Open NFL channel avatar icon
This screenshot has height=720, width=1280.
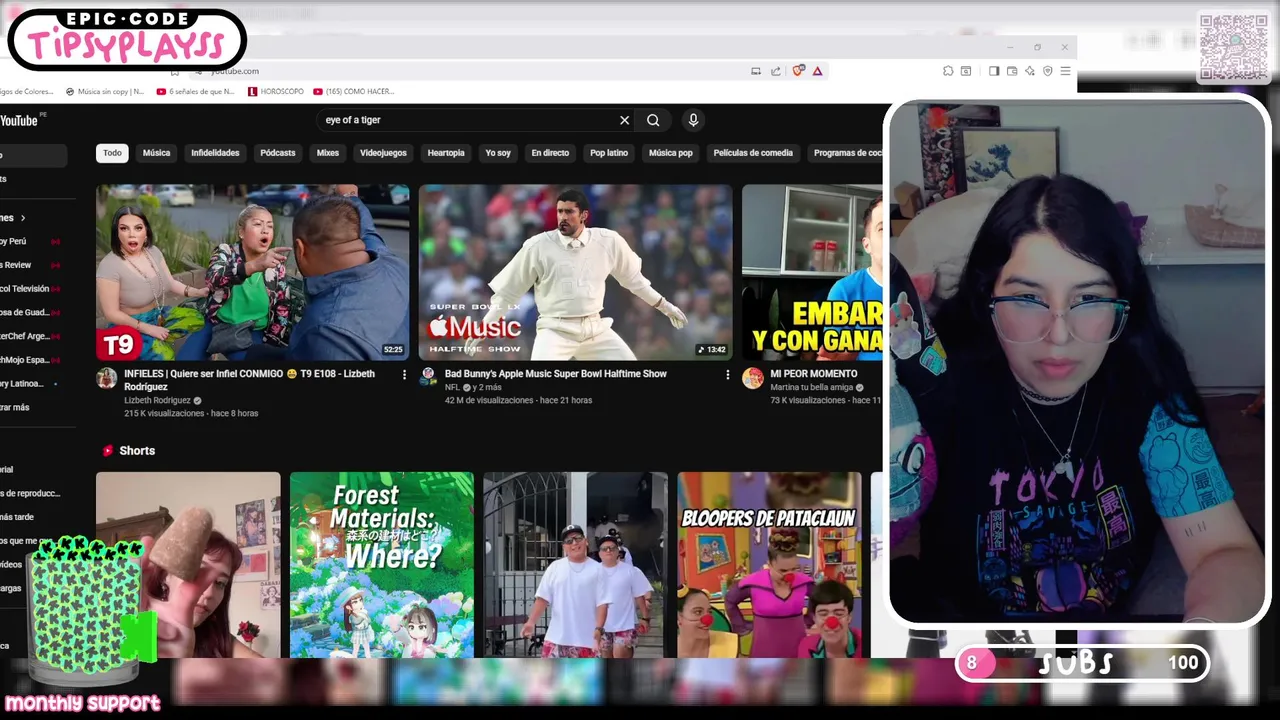point(428,376)
